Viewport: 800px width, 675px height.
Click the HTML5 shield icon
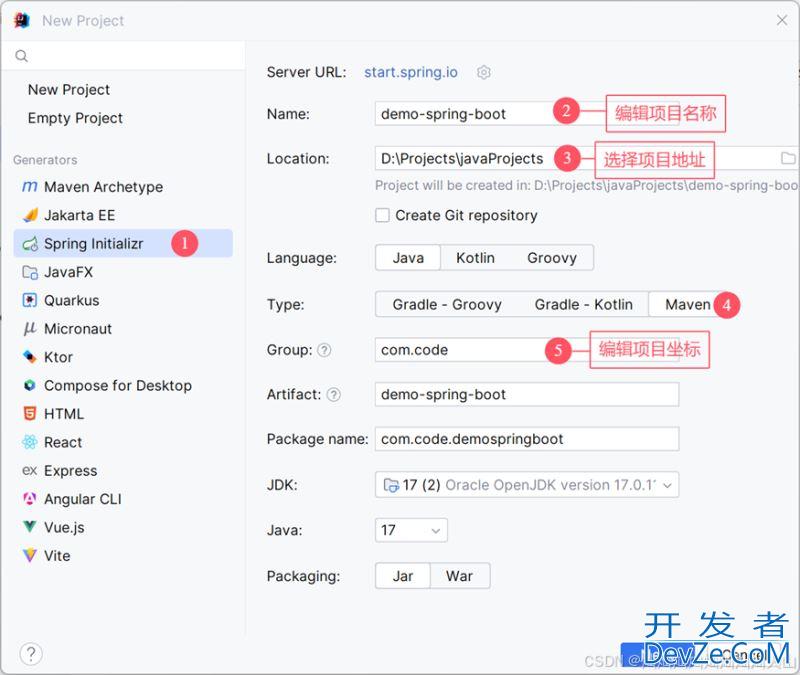pos(30,414)
